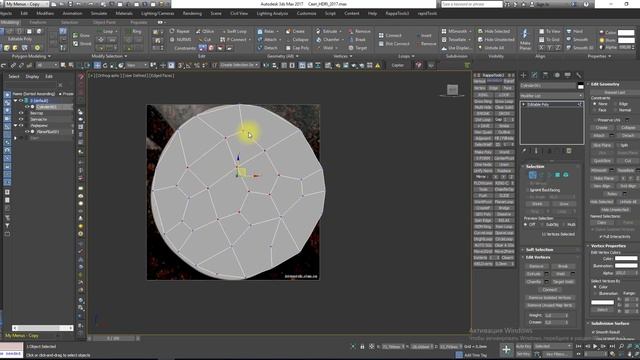Click Hide Selected in Visibility ribbon
This screenshot has height=360, width=640.
coord(494,31)
